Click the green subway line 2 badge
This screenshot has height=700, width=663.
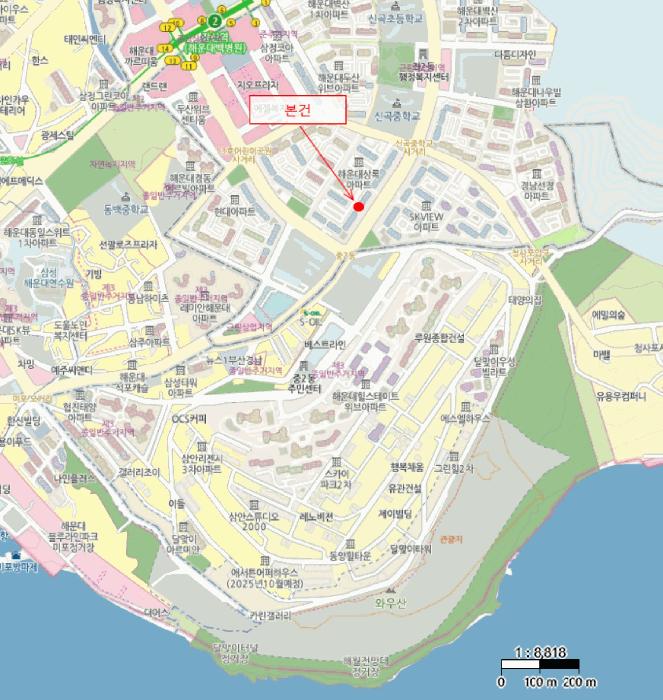(215, 20)
